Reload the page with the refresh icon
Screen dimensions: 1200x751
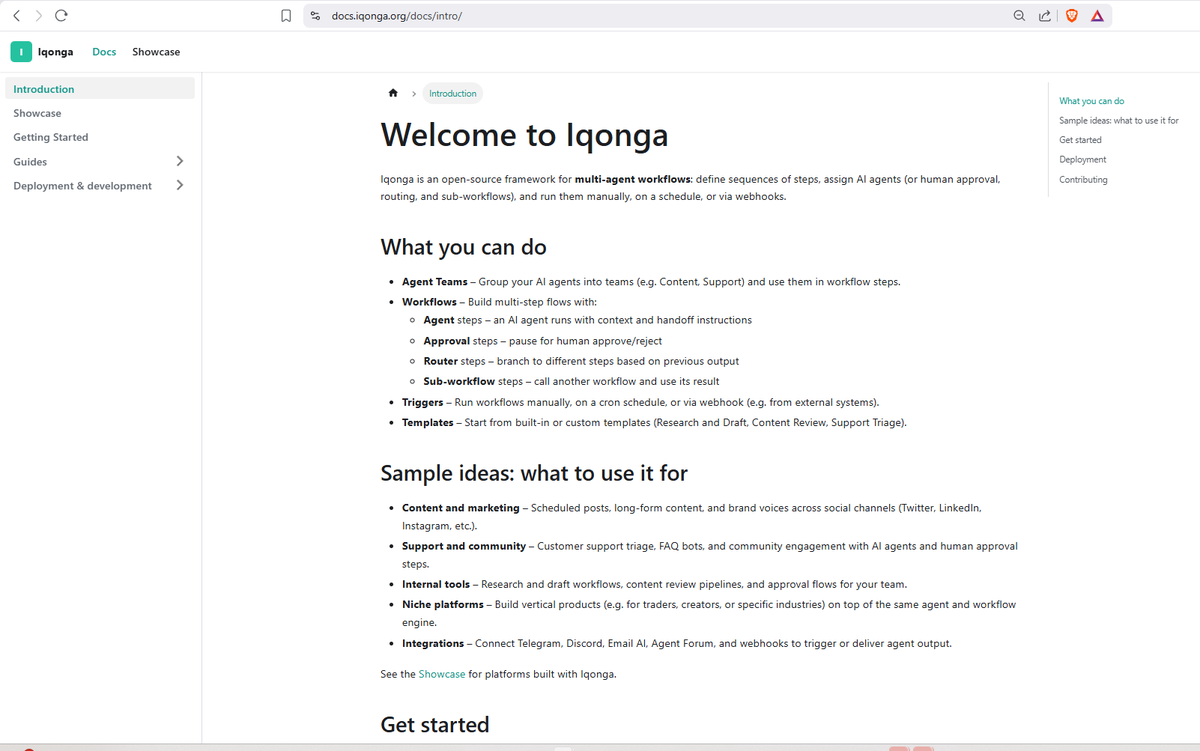61,15
